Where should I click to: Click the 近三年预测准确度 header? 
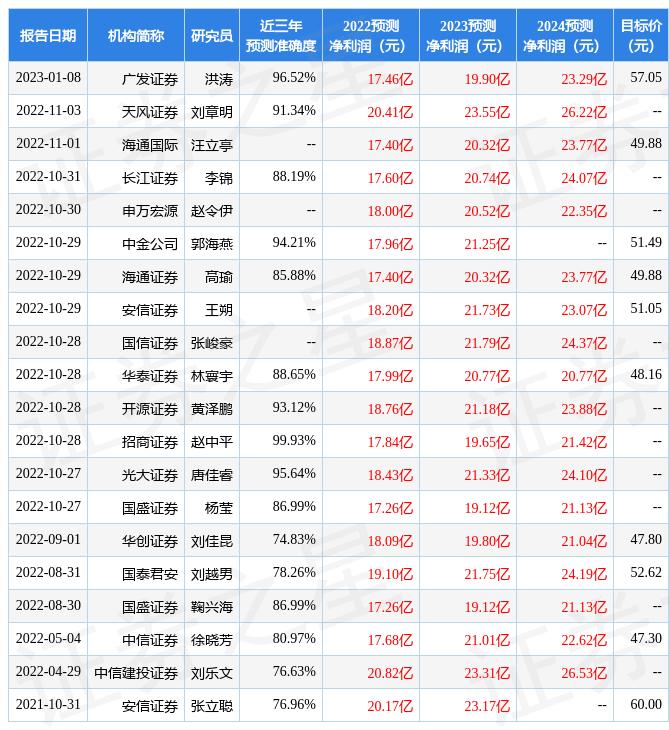[x=281, y=36]
